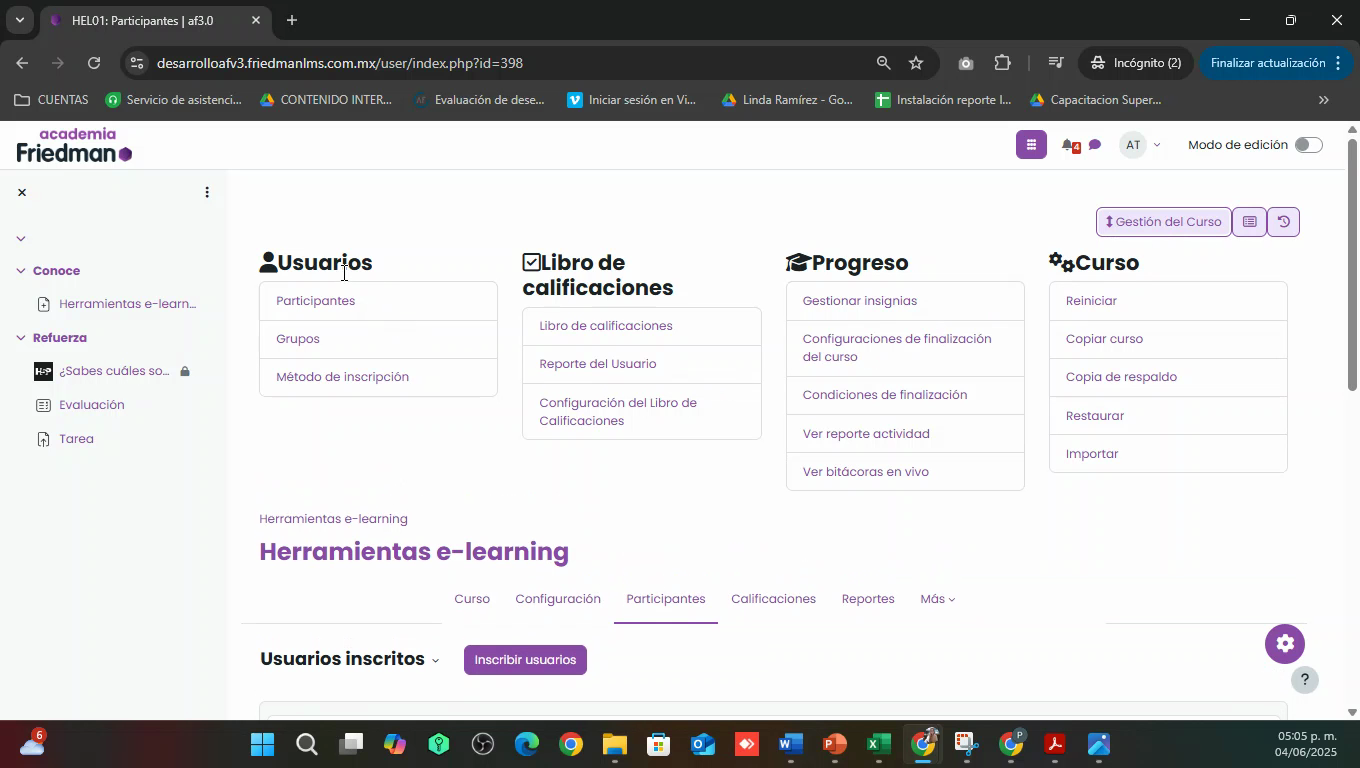Viewport: 1360px width, 768px height.
Task: Click the Copiar curso link
Action: pyautogui.click(x=1104, y=339)
